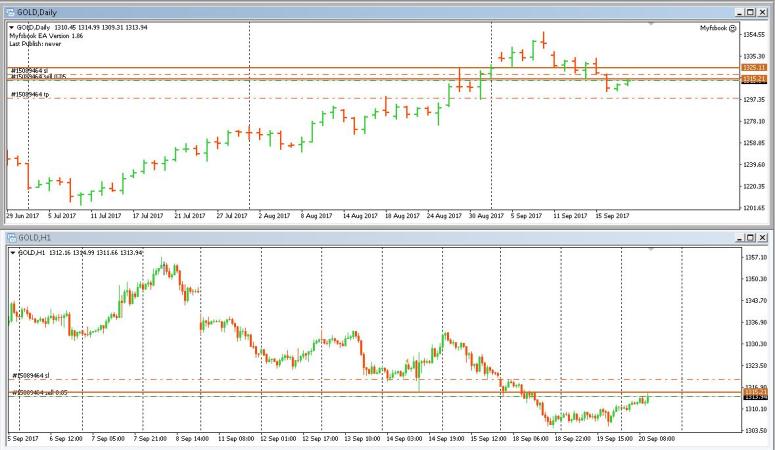This screenshot has height=450, width=775.
Task: Select the sell 0.05 order label on Daily chart
Action: point(38,77)
